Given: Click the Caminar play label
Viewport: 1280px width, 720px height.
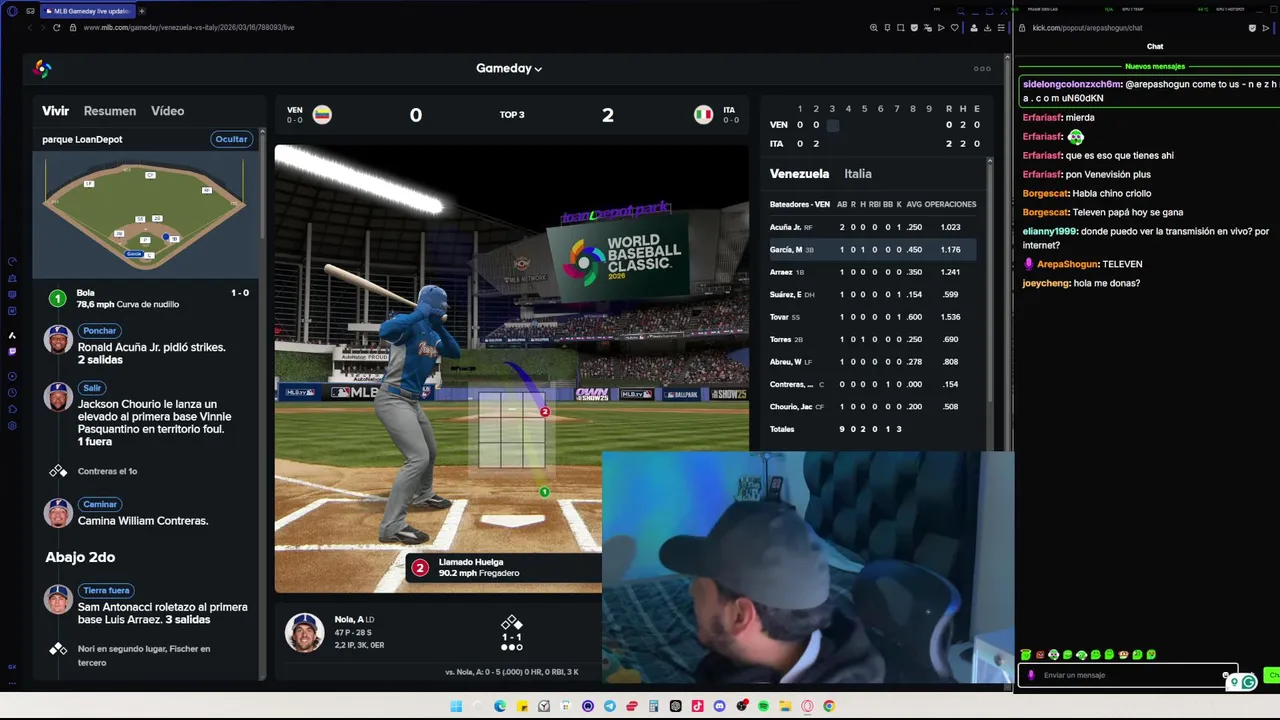Looking at the screenshot, I should click(x=100, y=505).
